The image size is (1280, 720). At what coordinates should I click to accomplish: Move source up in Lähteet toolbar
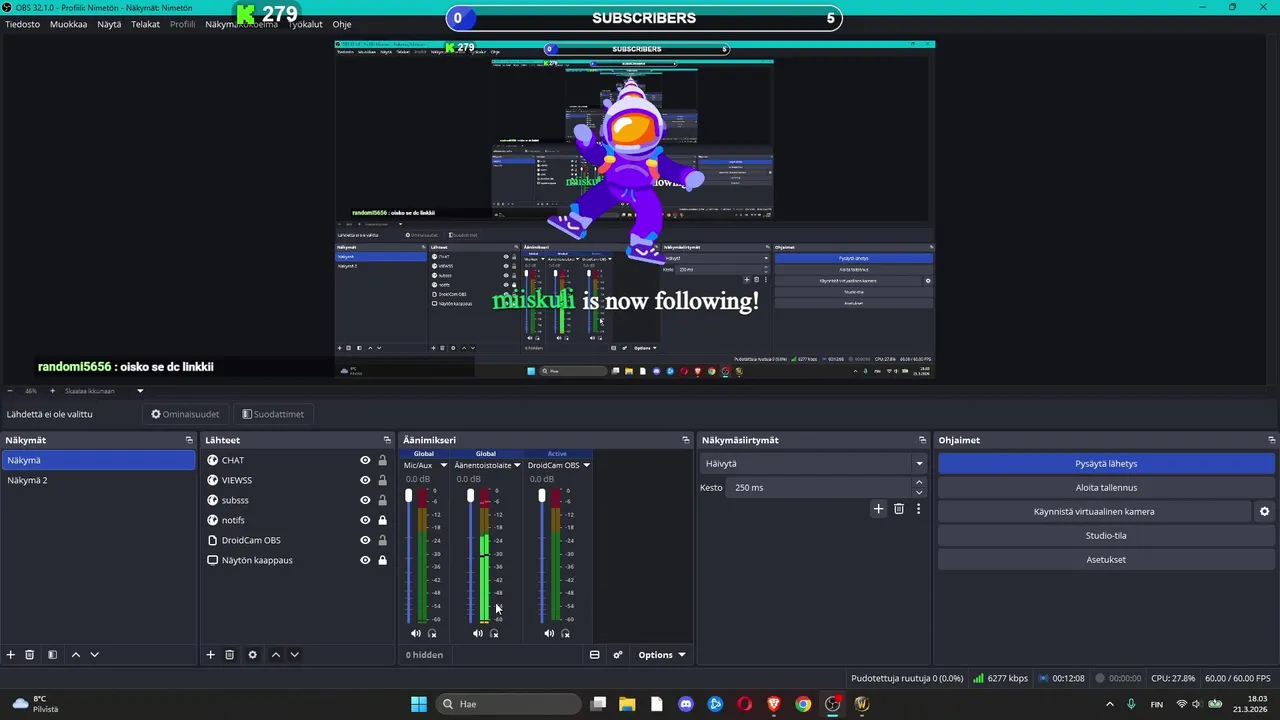[275, 655]
